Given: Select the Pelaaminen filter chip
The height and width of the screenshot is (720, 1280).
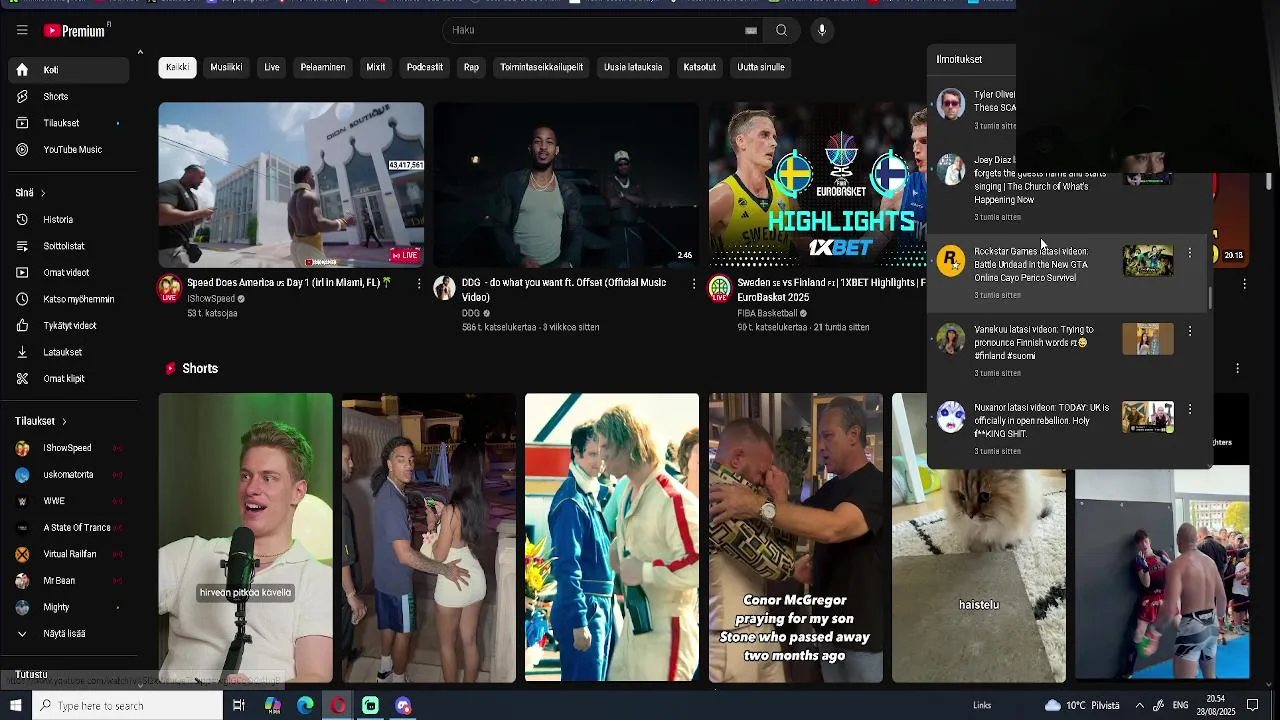Looking at the screenshot, I should (323, 67).
